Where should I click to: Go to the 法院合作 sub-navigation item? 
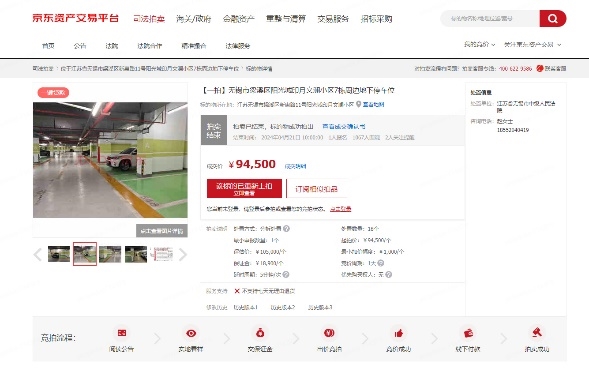click(150, 46)
